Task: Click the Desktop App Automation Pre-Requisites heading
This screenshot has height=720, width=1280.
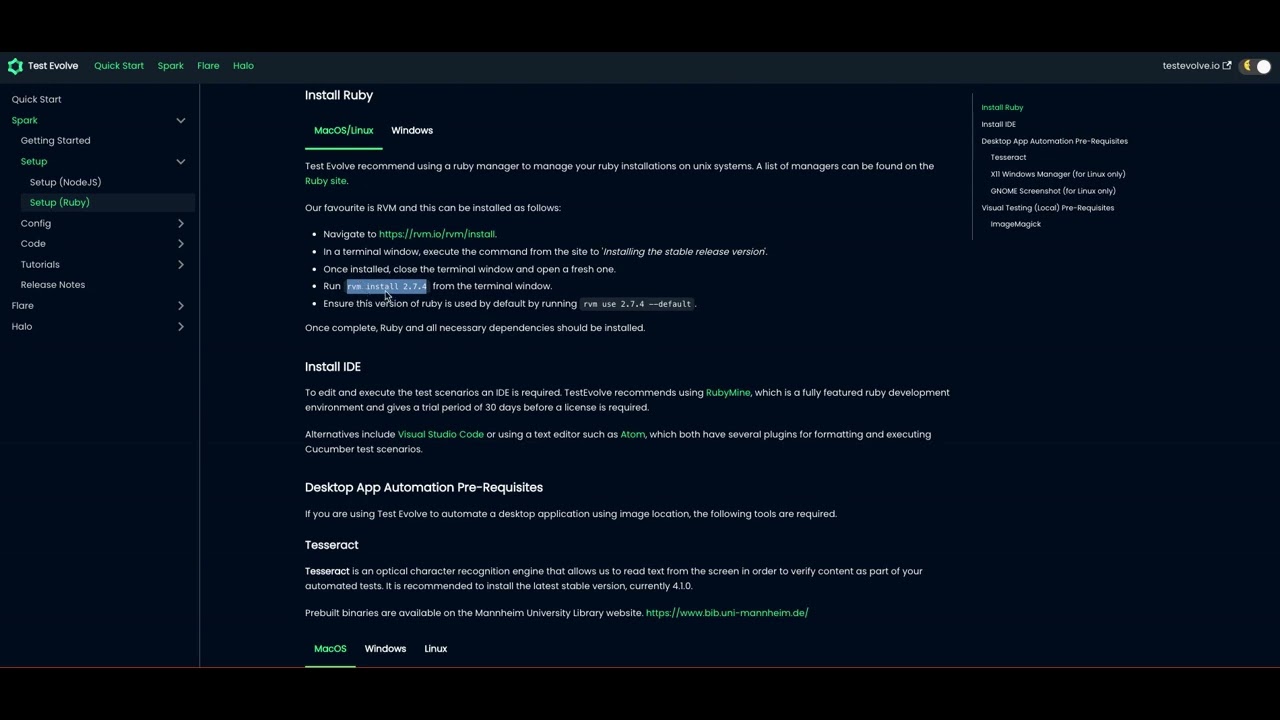Action: [424, 487]
